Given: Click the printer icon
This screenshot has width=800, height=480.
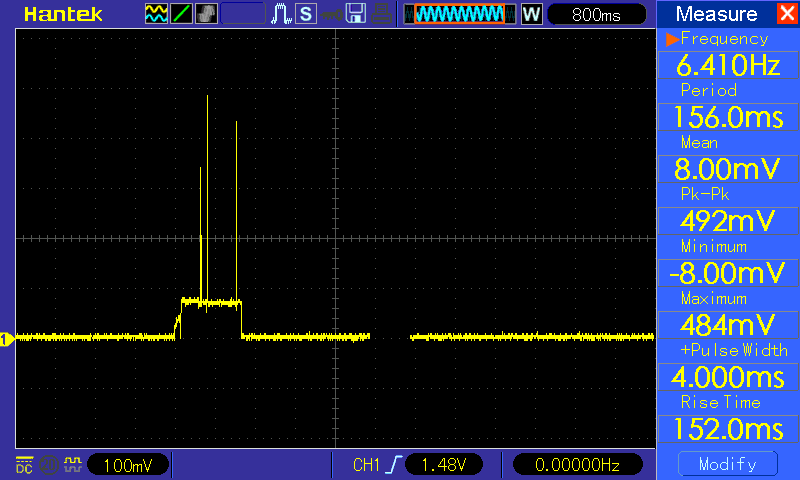Looking at the screenshot, I should [x=381, y=14].
